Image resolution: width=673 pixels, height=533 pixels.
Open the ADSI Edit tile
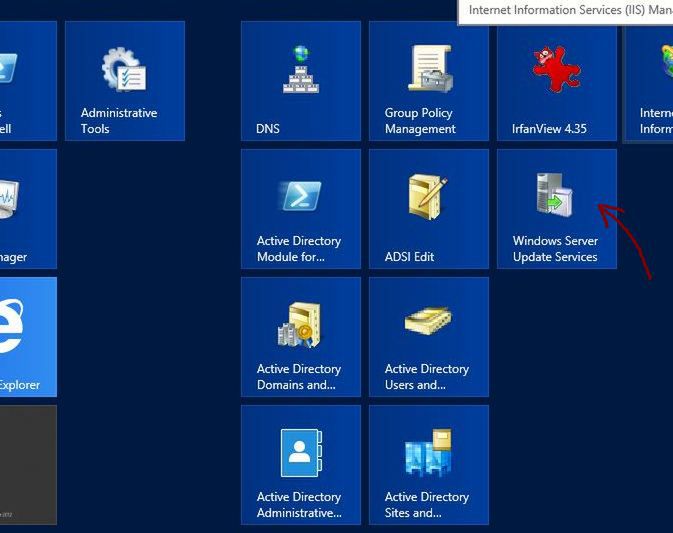pos(429,209)
